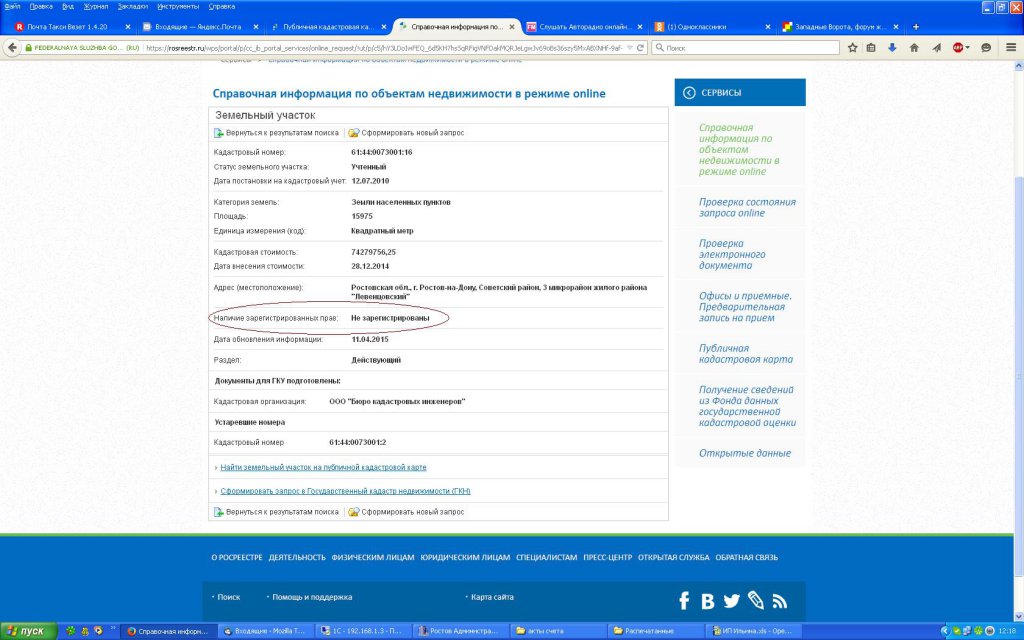
Task: Open footer link 'ПРЕСС-ЦЕНТР'
Action: pos(607,558)
